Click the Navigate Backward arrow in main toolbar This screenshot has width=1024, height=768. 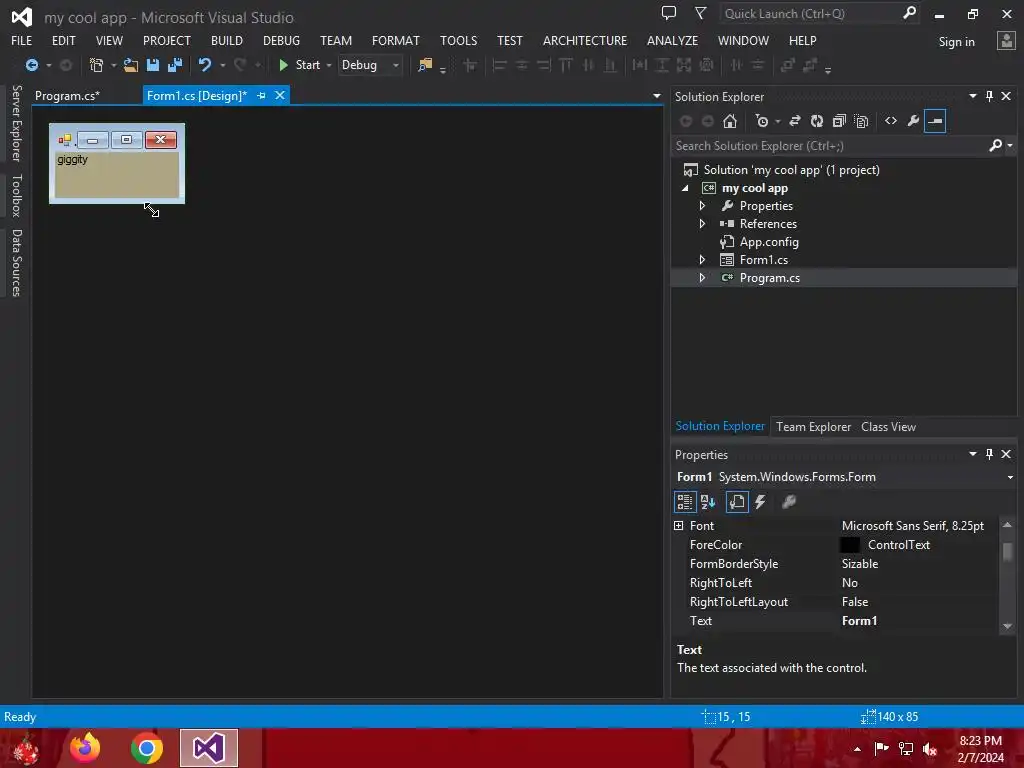[31, 65]
